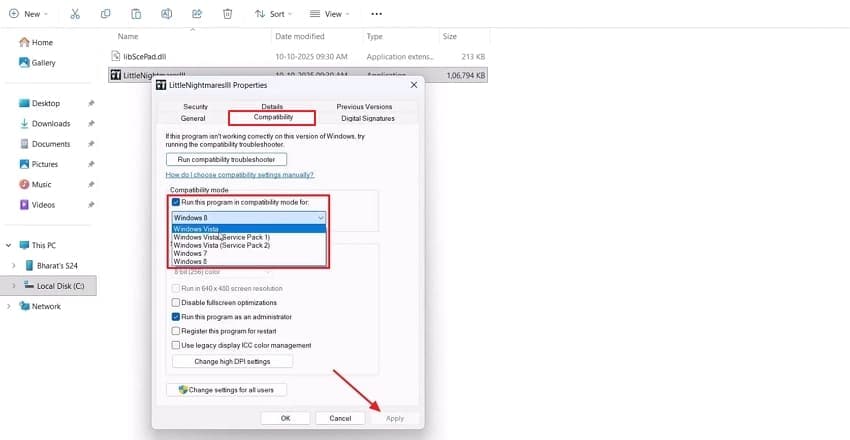This screenshot has width=850, height=440.
Task: Select the Compatibility tab
Action: (273, 118)
